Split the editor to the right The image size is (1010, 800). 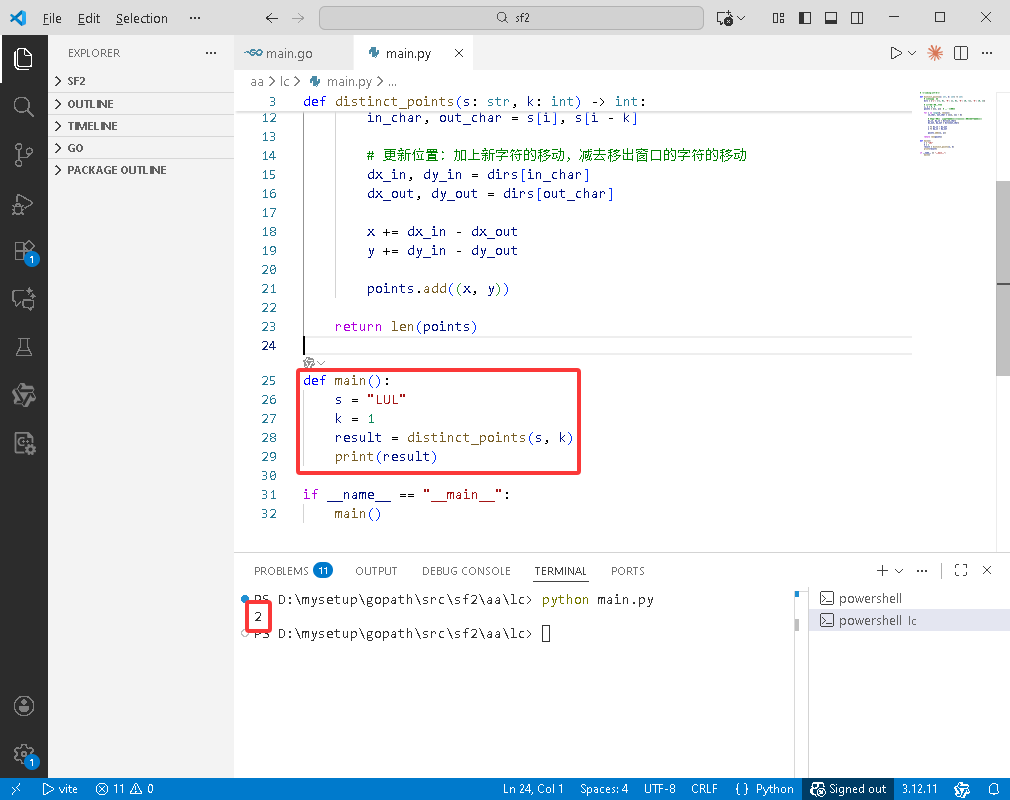[x=960, y=53]
